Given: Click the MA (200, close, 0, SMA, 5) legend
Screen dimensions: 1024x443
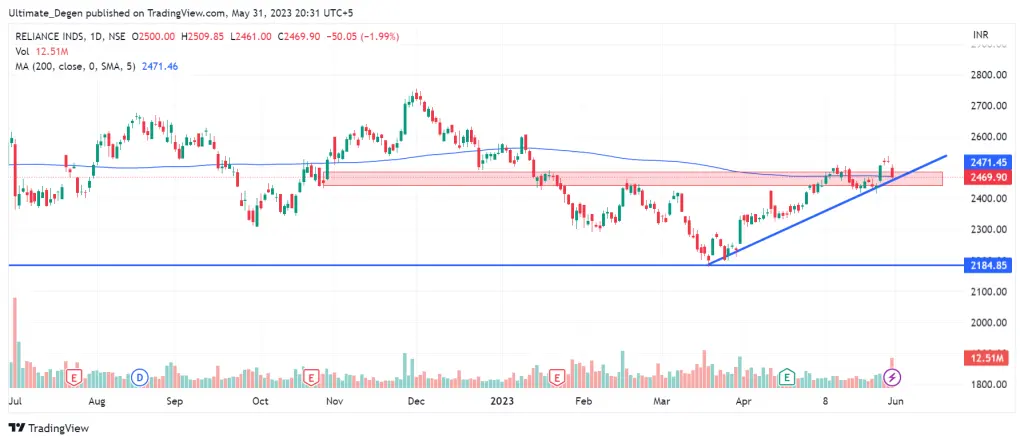Looking at the screenshot, I should tap(75, 66).
